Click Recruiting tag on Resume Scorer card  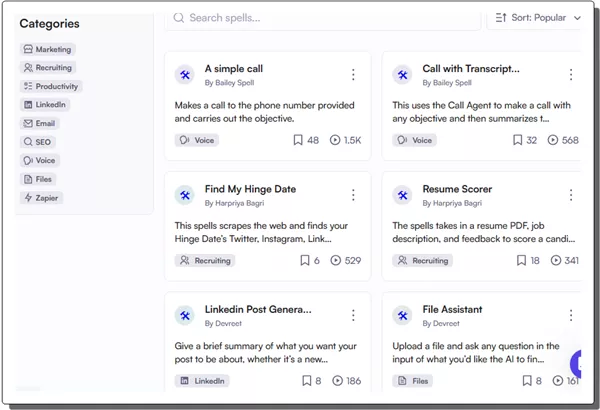coord(422,261)
